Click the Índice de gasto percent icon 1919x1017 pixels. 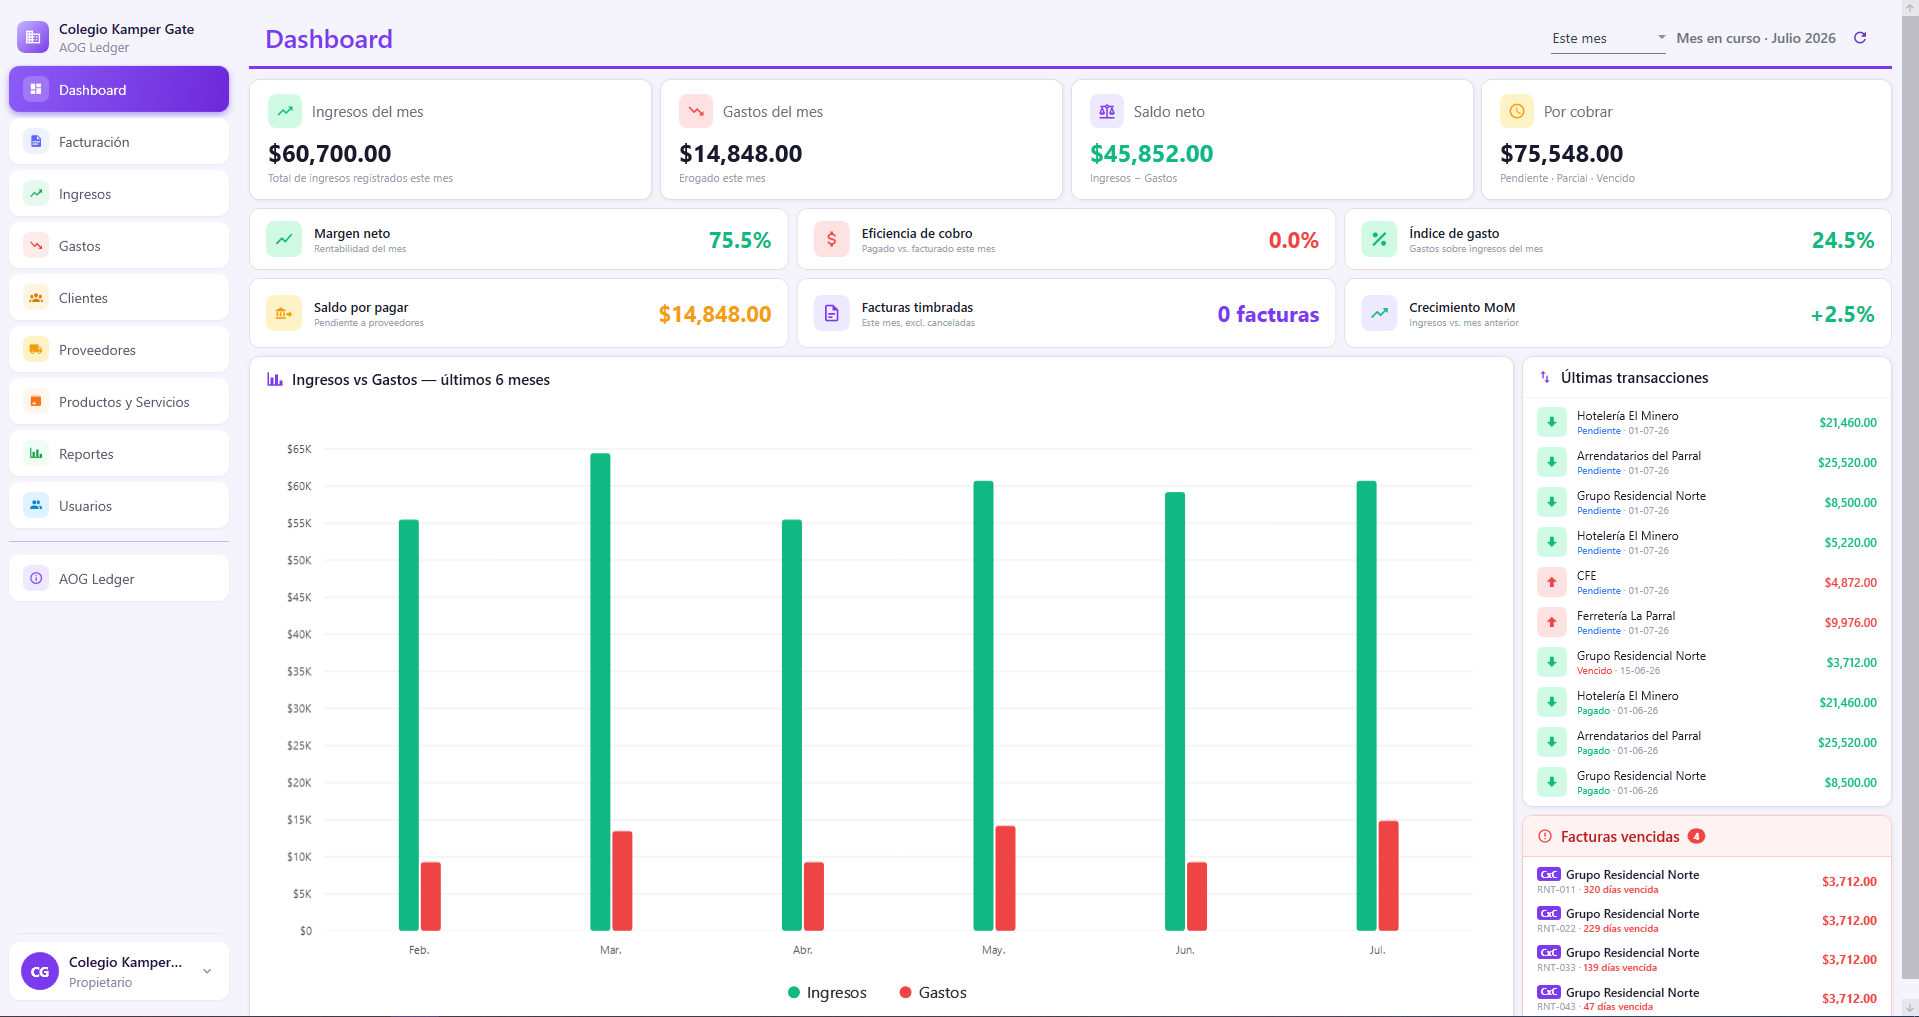tap(1379, 239)
